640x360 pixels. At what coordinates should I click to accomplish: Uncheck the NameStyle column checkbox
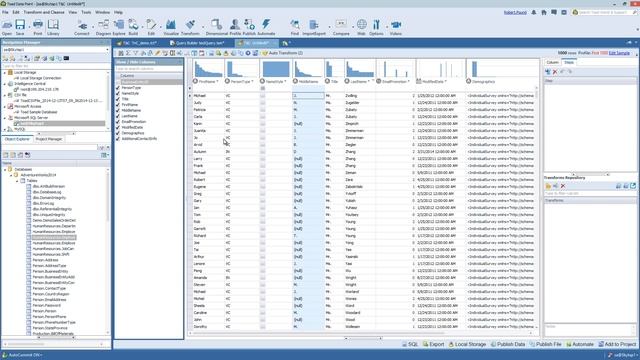pos(118,93)
